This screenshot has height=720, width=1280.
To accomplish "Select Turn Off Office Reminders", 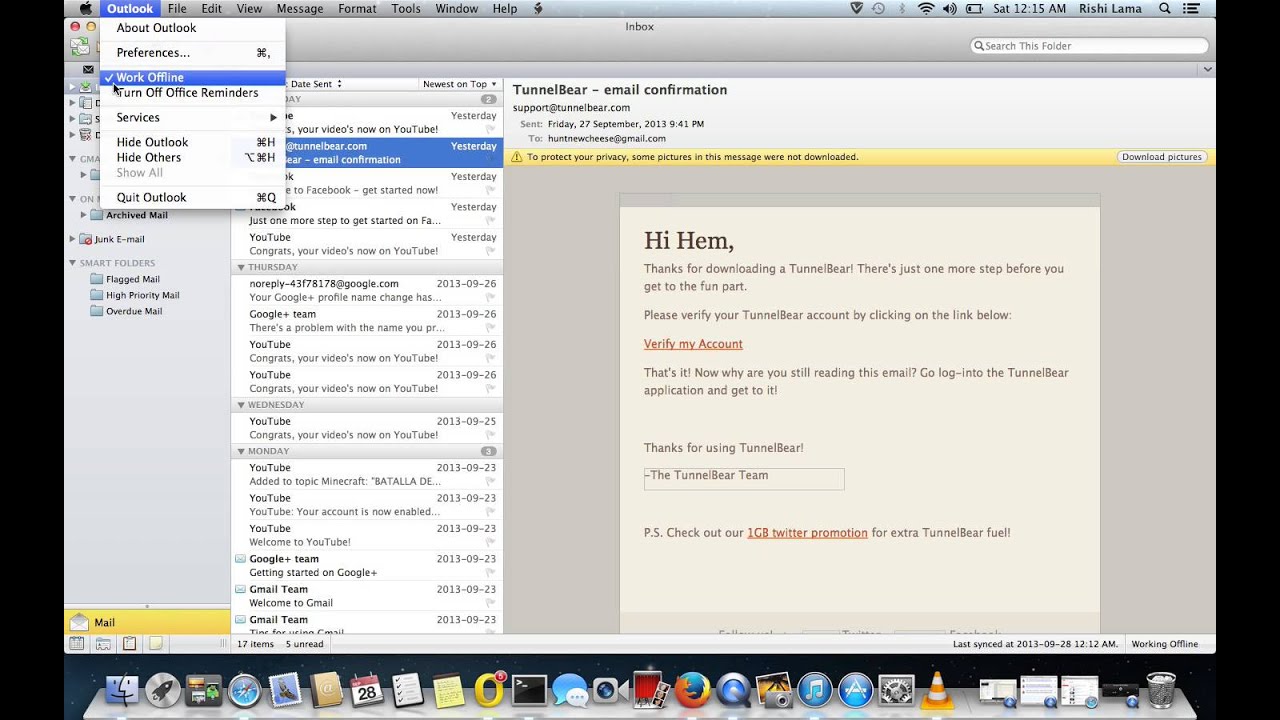I will tap(192, 93).
